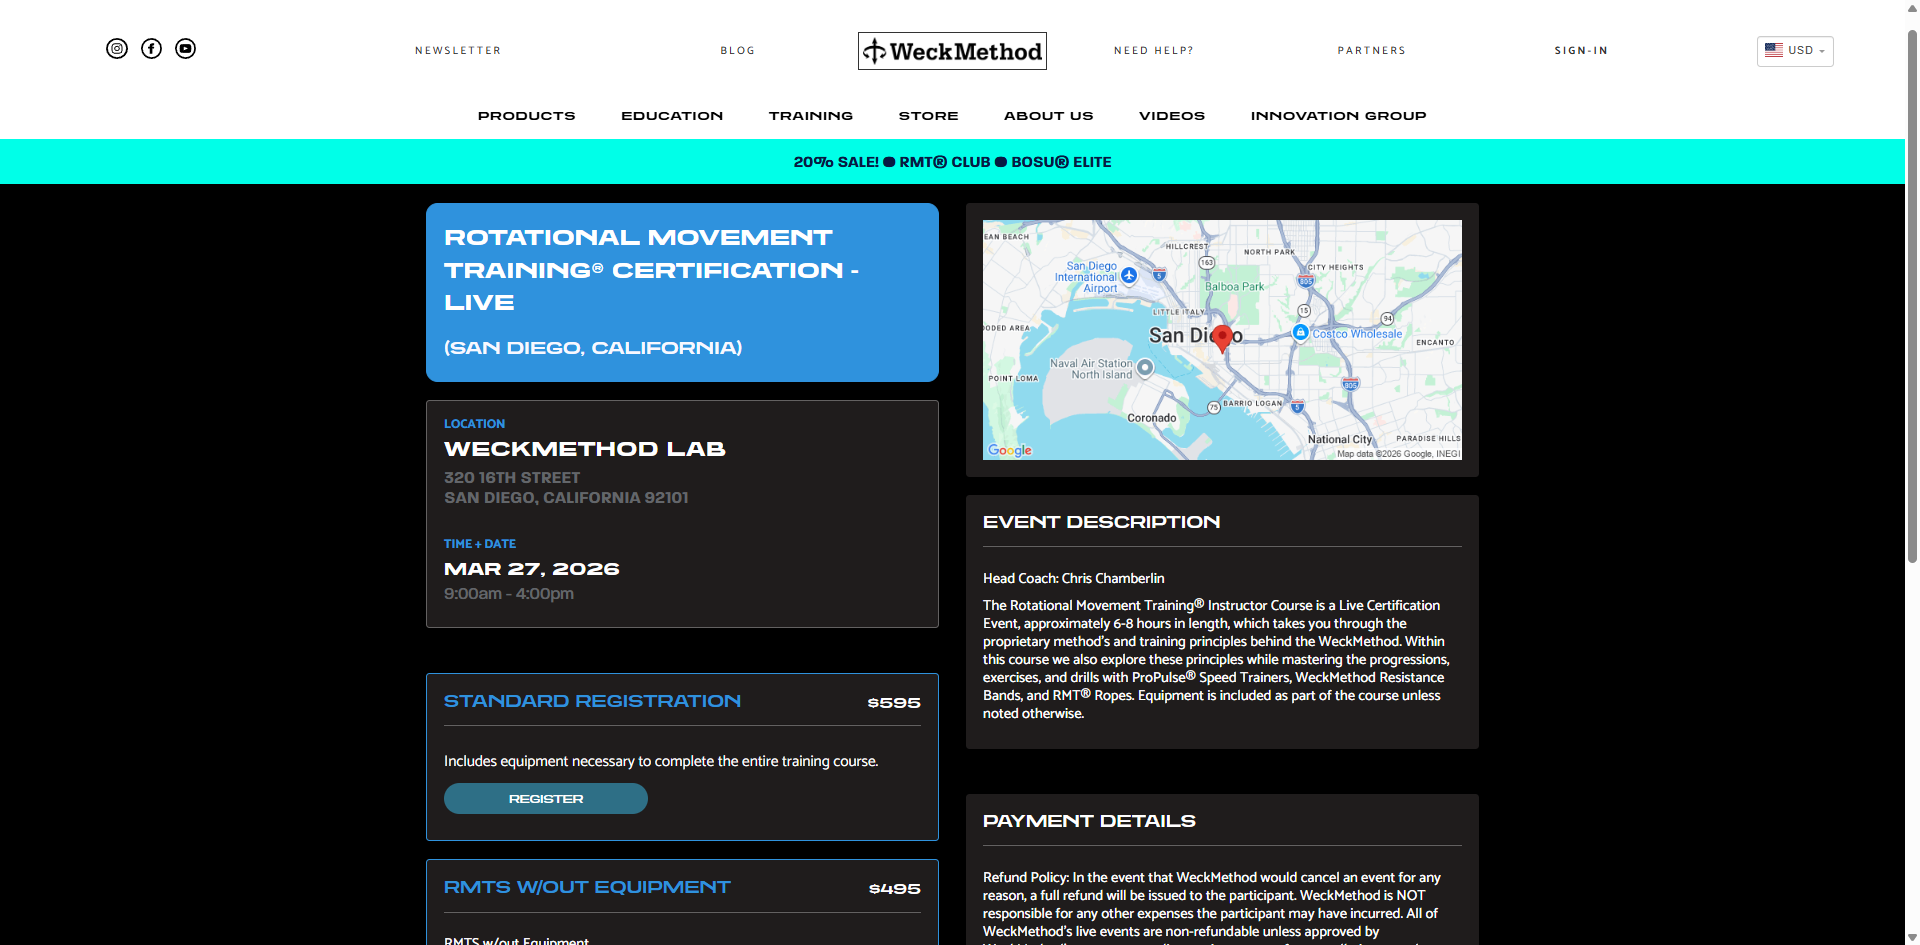
Task: Click the (San Diego, California) subtitle
Action: pos(593,348)
